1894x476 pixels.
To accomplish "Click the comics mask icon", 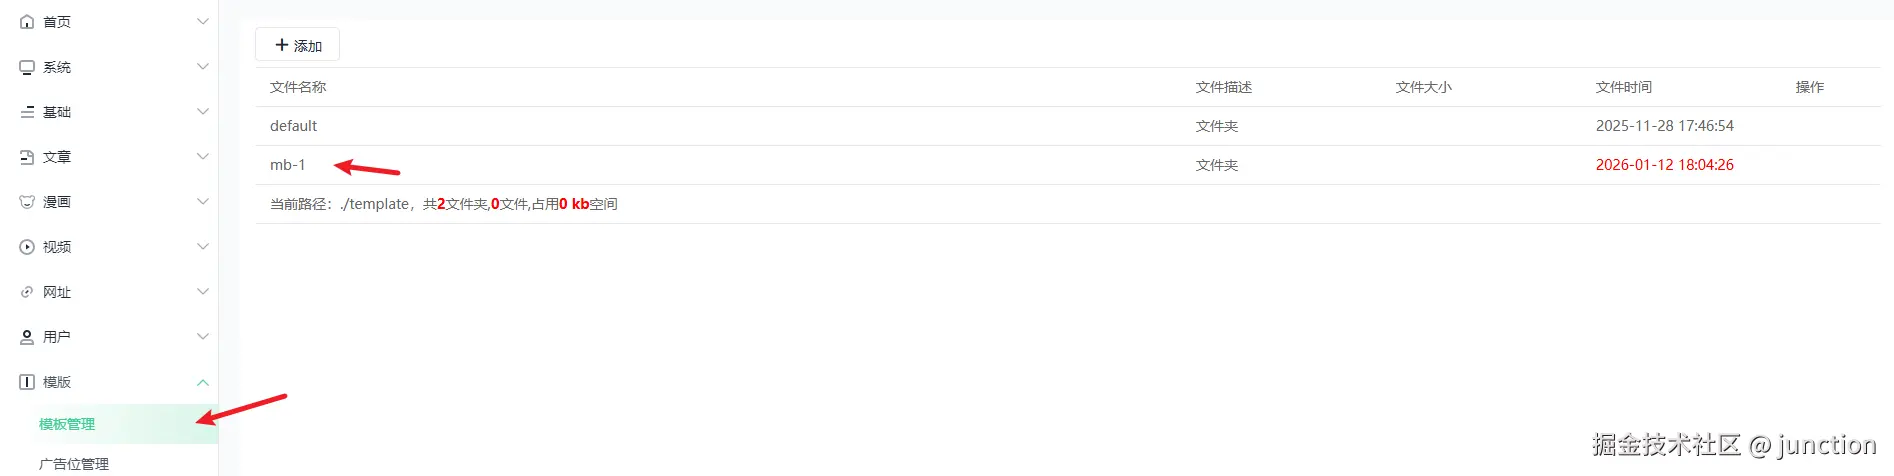I will tap(27, 202).
